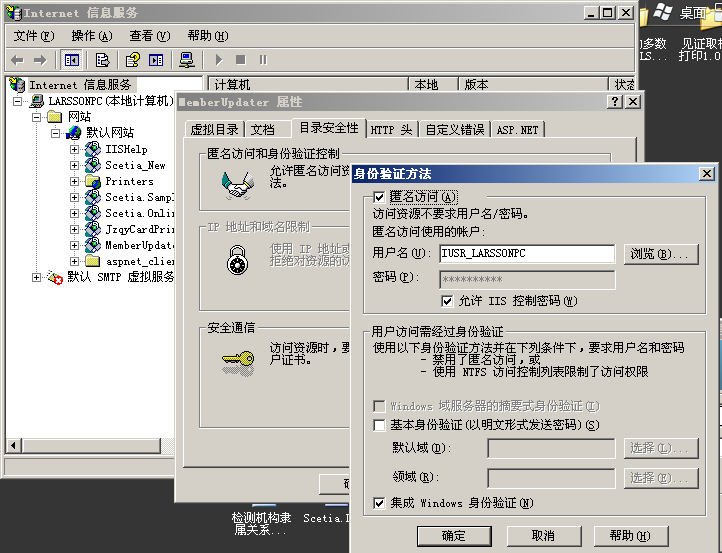Enable 基本身份验证 checkbox

(x=379, y=425)
